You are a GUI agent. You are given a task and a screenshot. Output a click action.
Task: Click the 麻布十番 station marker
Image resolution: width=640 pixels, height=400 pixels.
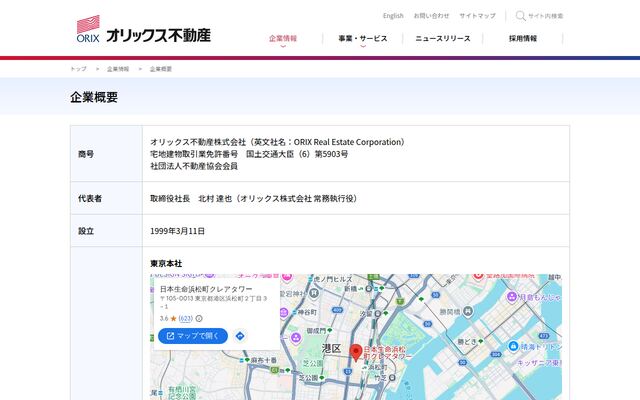tap(247, 360)
